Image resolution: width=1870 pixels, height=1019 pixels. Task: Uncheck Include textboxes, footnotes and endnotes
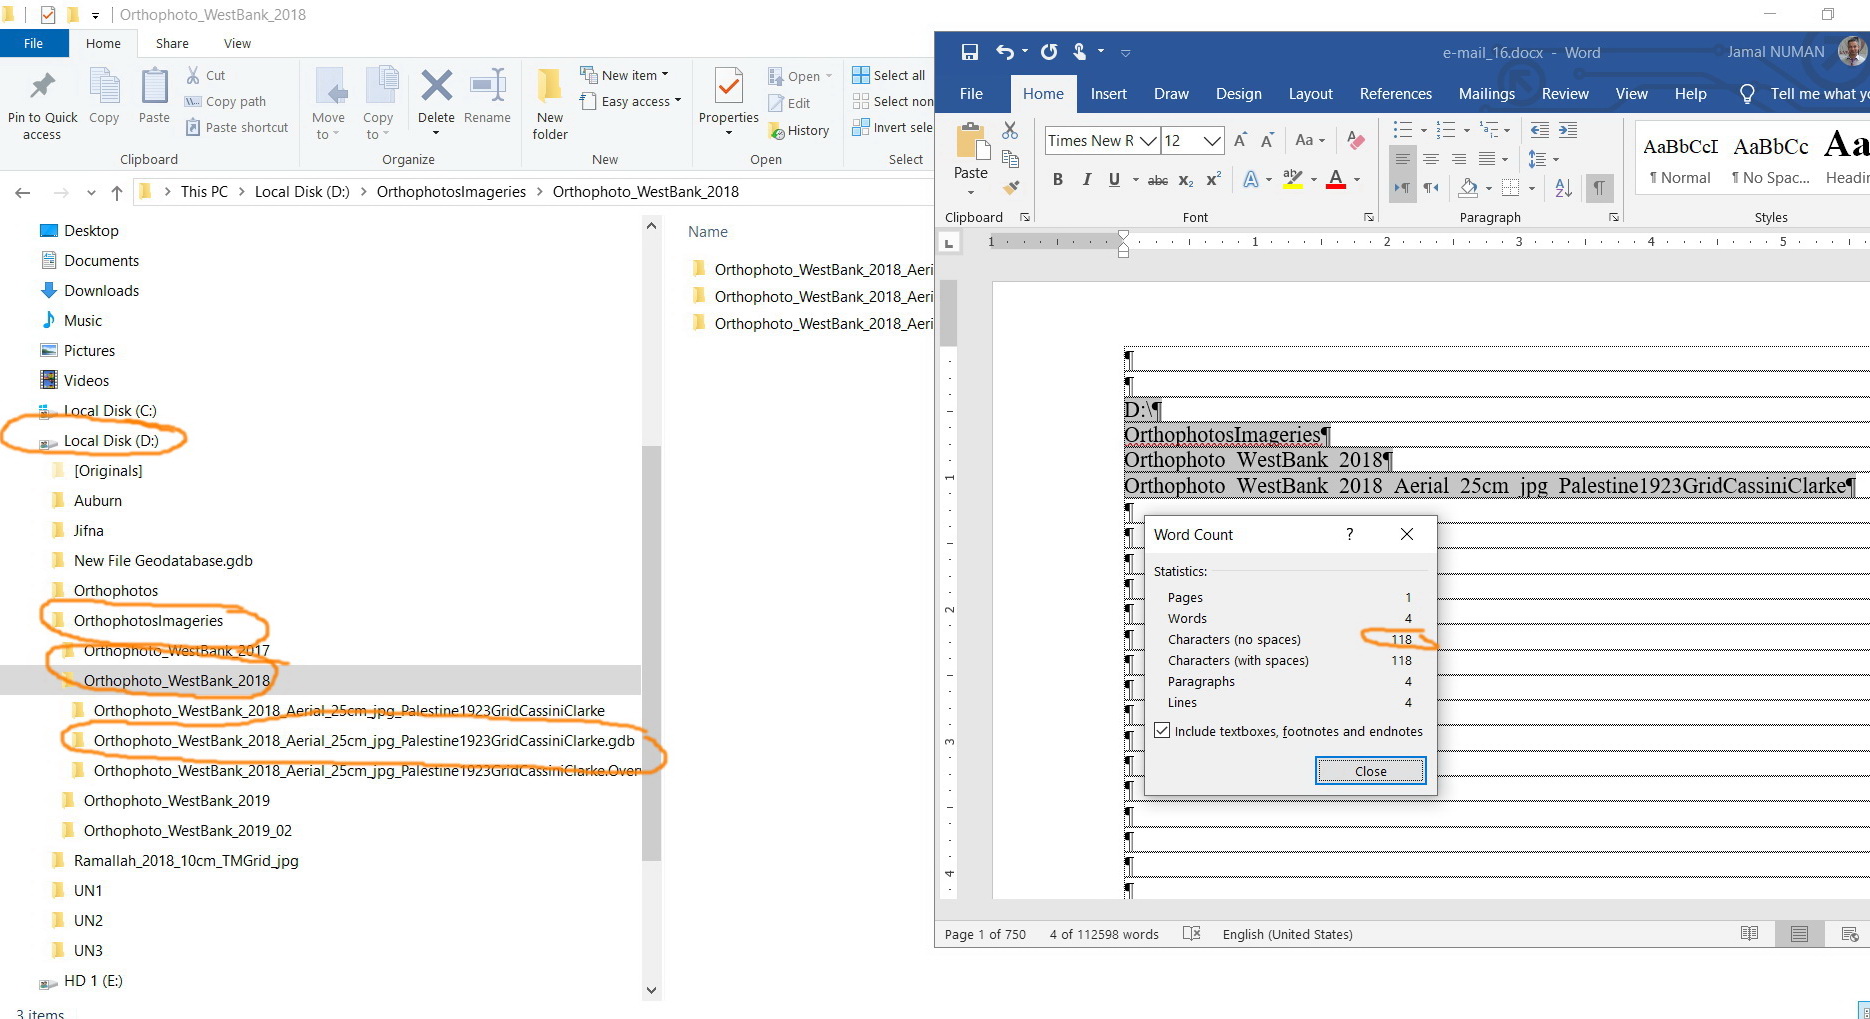(1162, 731)
